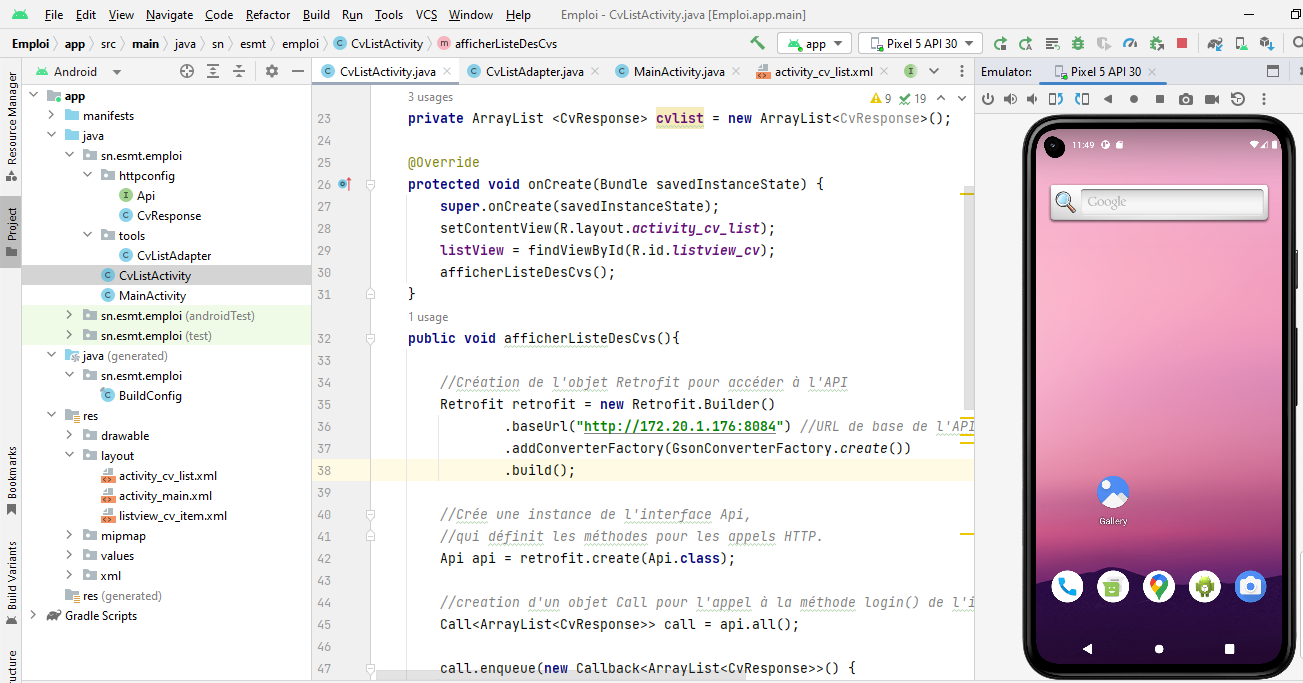Open the Build menu
Image resolution: width=1303 pixels, height=683 pixels.
(316, 15)
